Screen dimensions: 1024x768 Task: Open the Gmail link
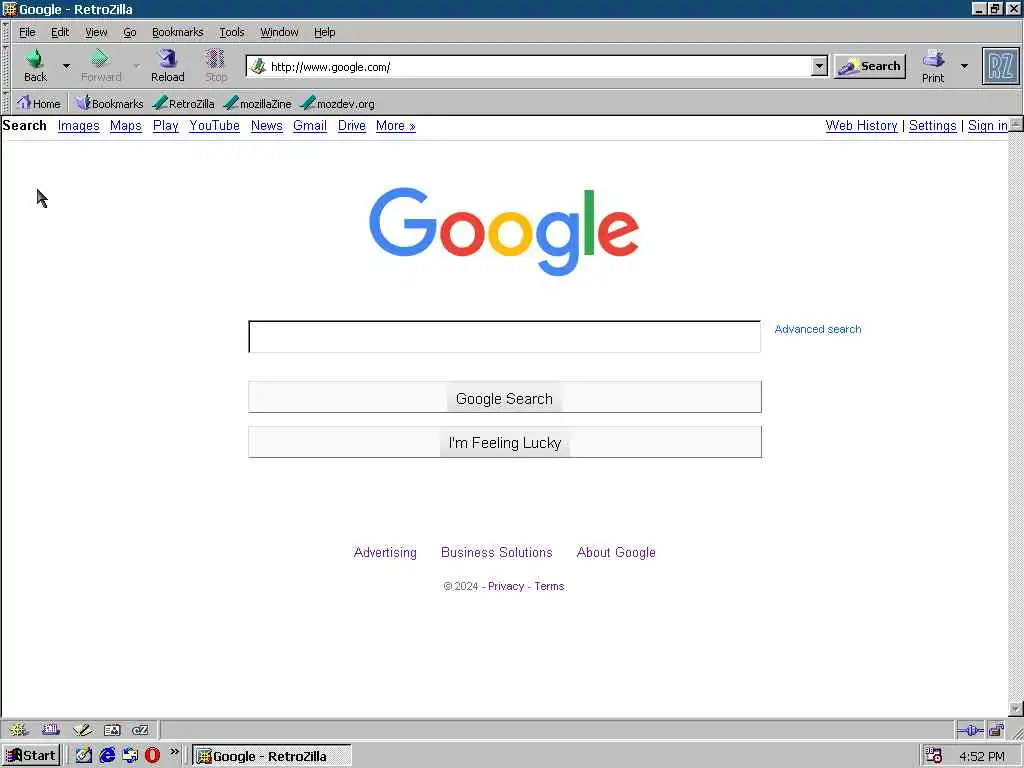tap(310, 125)
